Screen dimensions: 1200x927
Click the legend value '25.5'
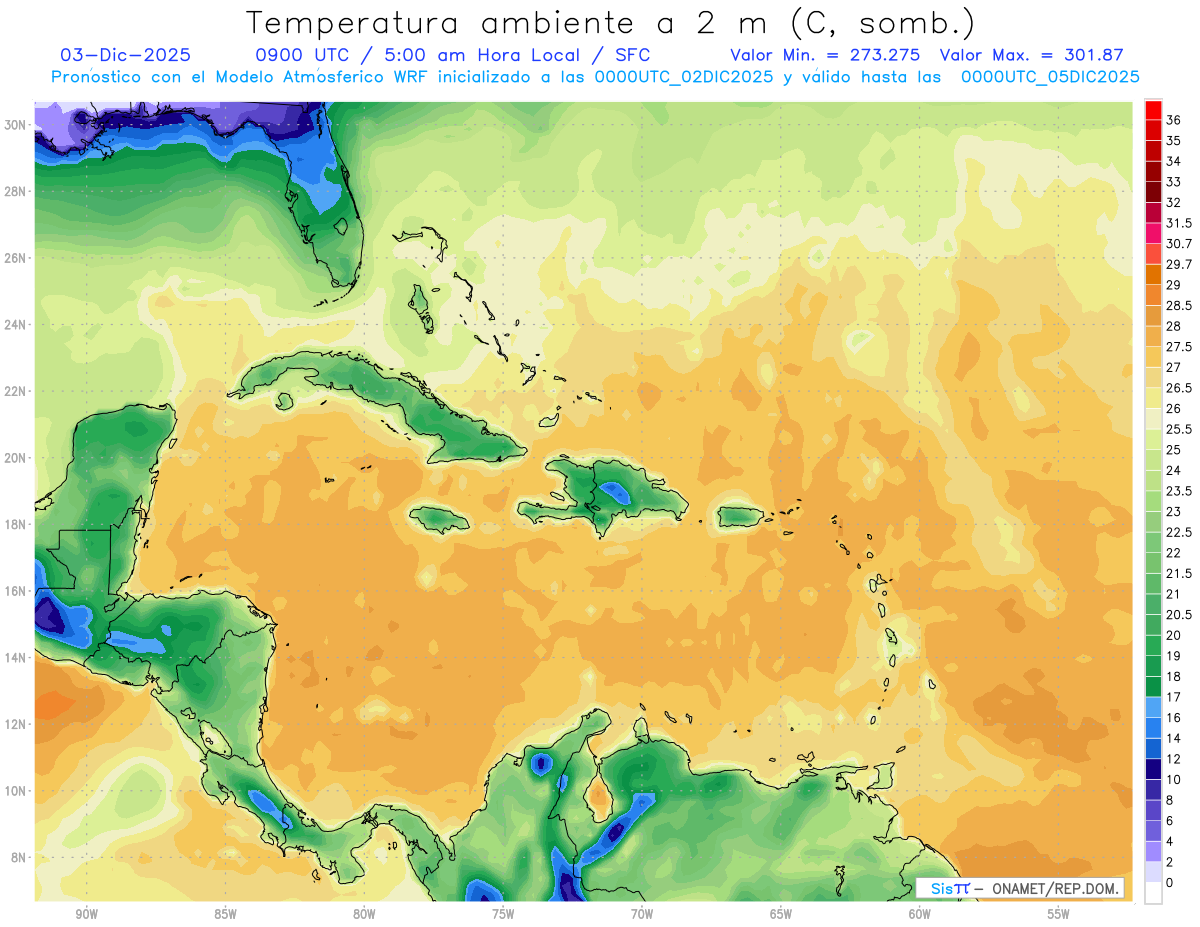pos(1179,429)
